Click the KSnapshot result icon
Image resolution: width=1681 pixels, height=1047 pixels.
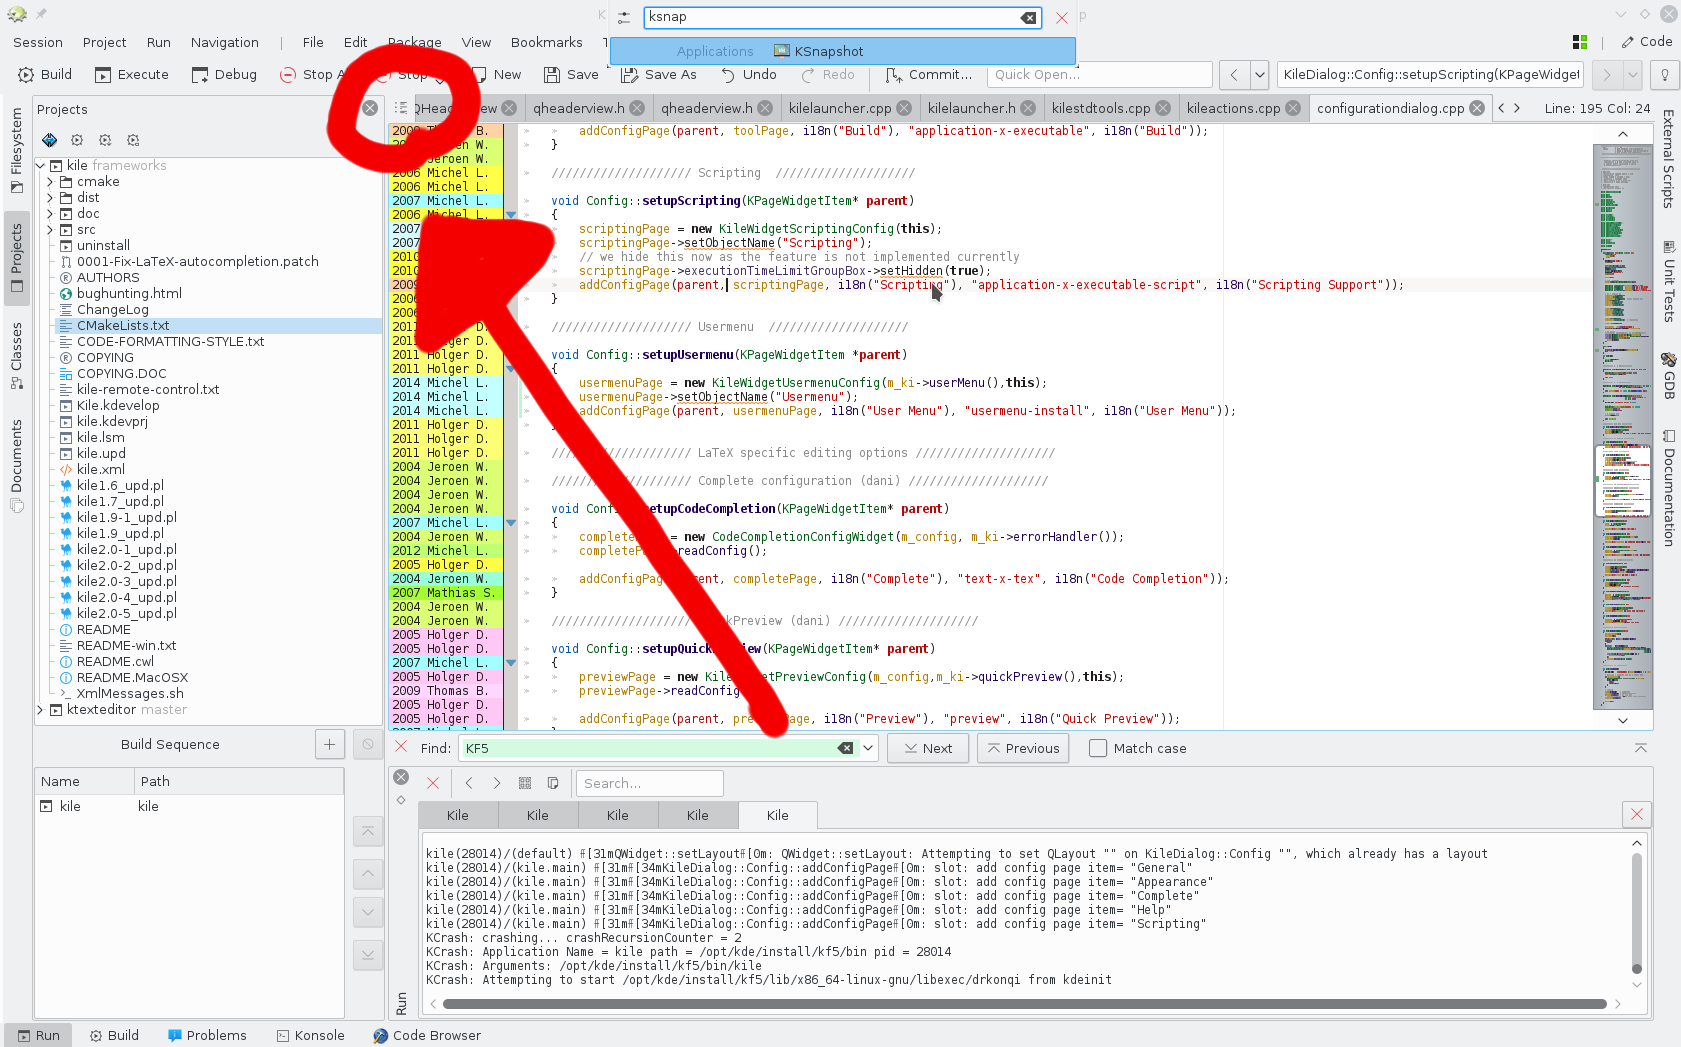(781, 51)
